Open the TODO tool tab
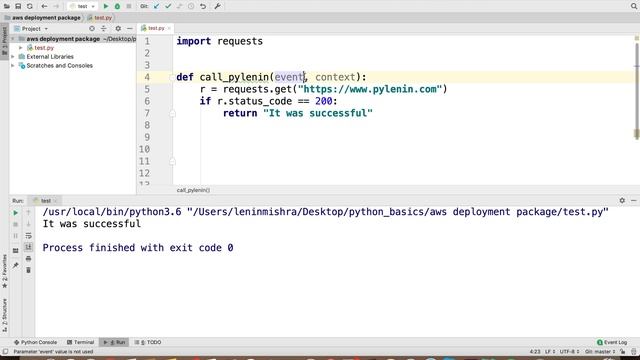 pos(148,342)
